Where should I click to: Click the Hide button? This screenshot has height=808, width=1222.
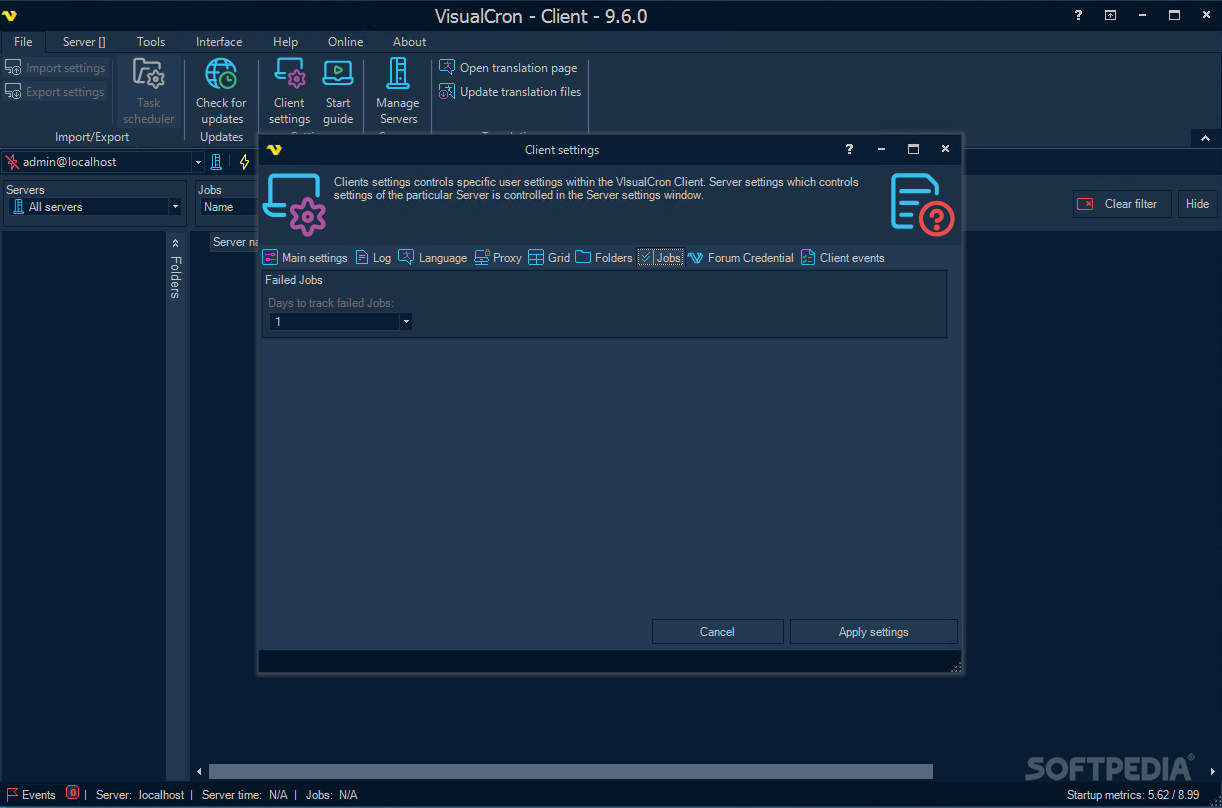tap(1198, 204)
